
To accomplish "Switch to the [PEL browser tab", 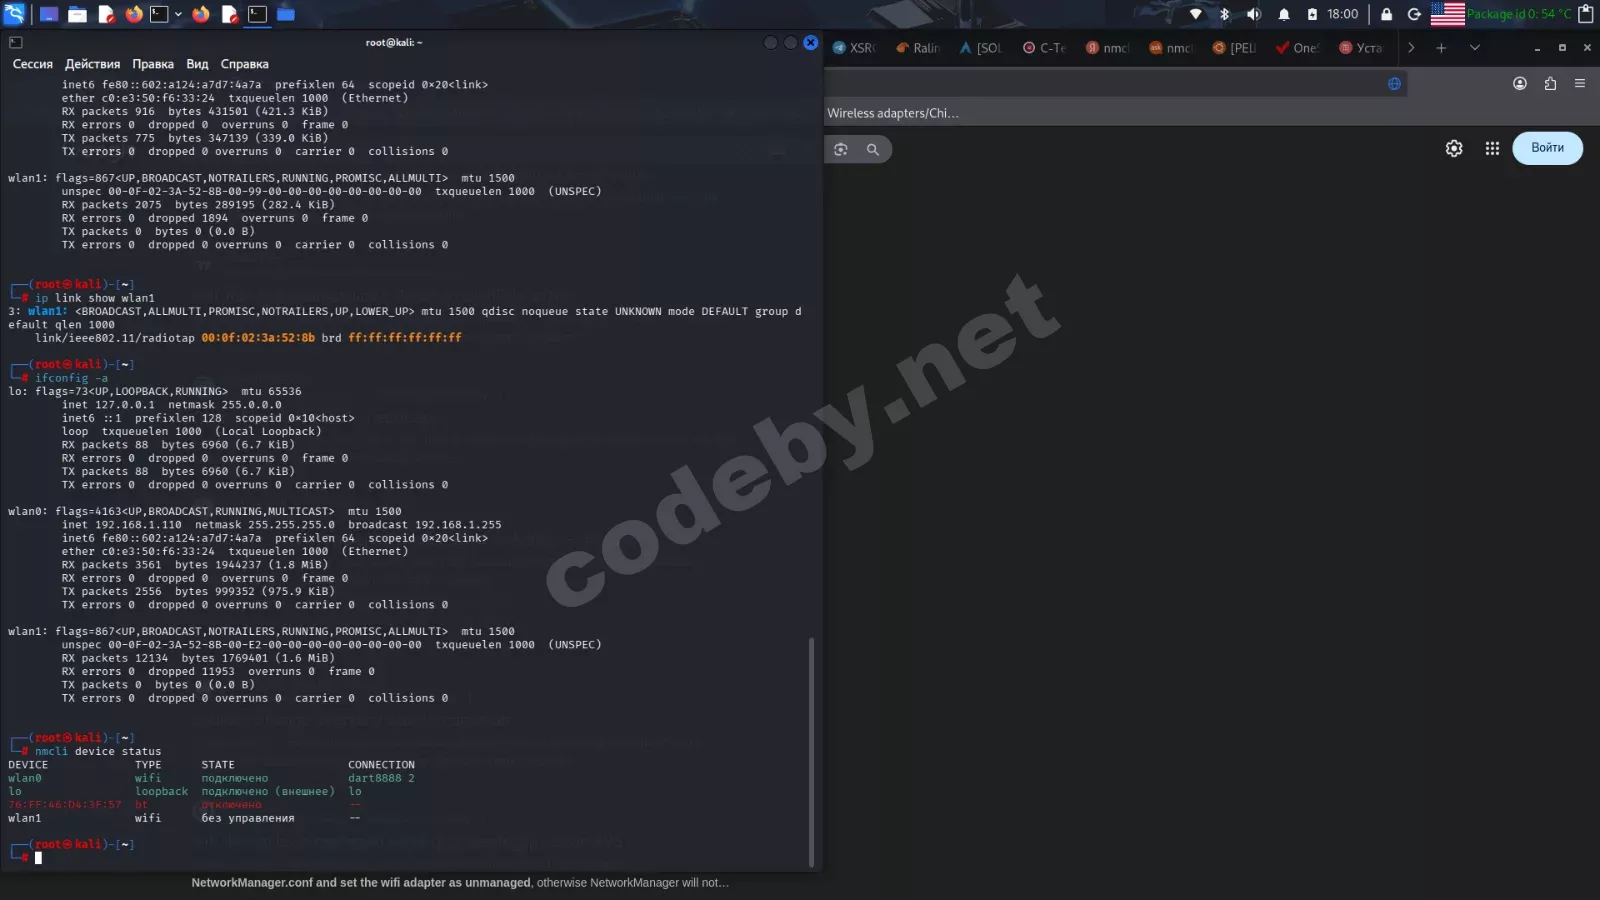I will click(1233, 48).
